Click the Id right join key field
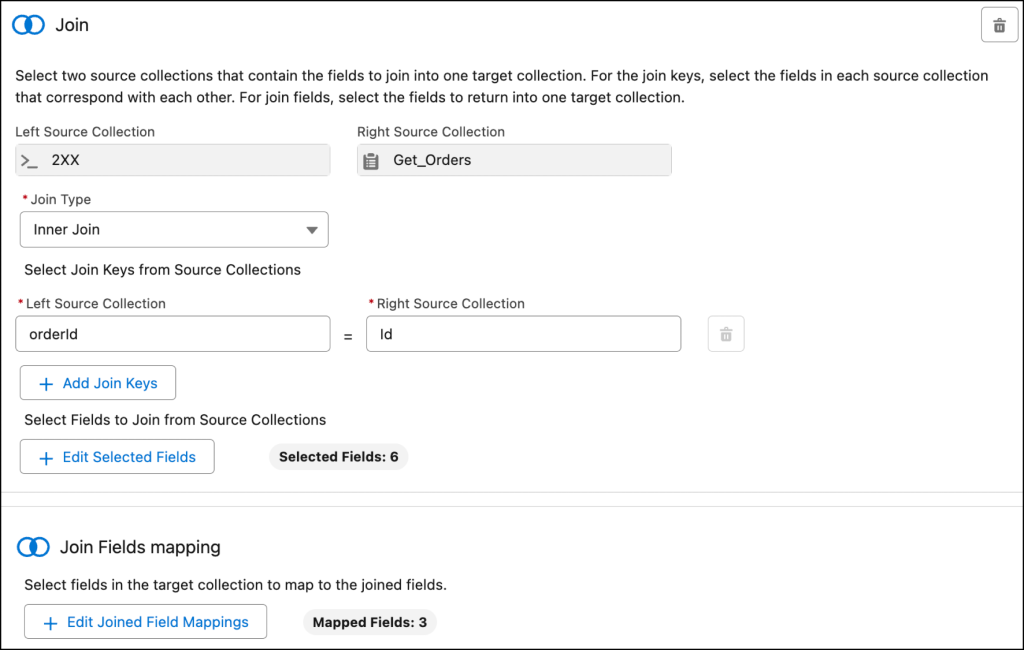This screenshot has height=650, width=1024. coord(523,335)
